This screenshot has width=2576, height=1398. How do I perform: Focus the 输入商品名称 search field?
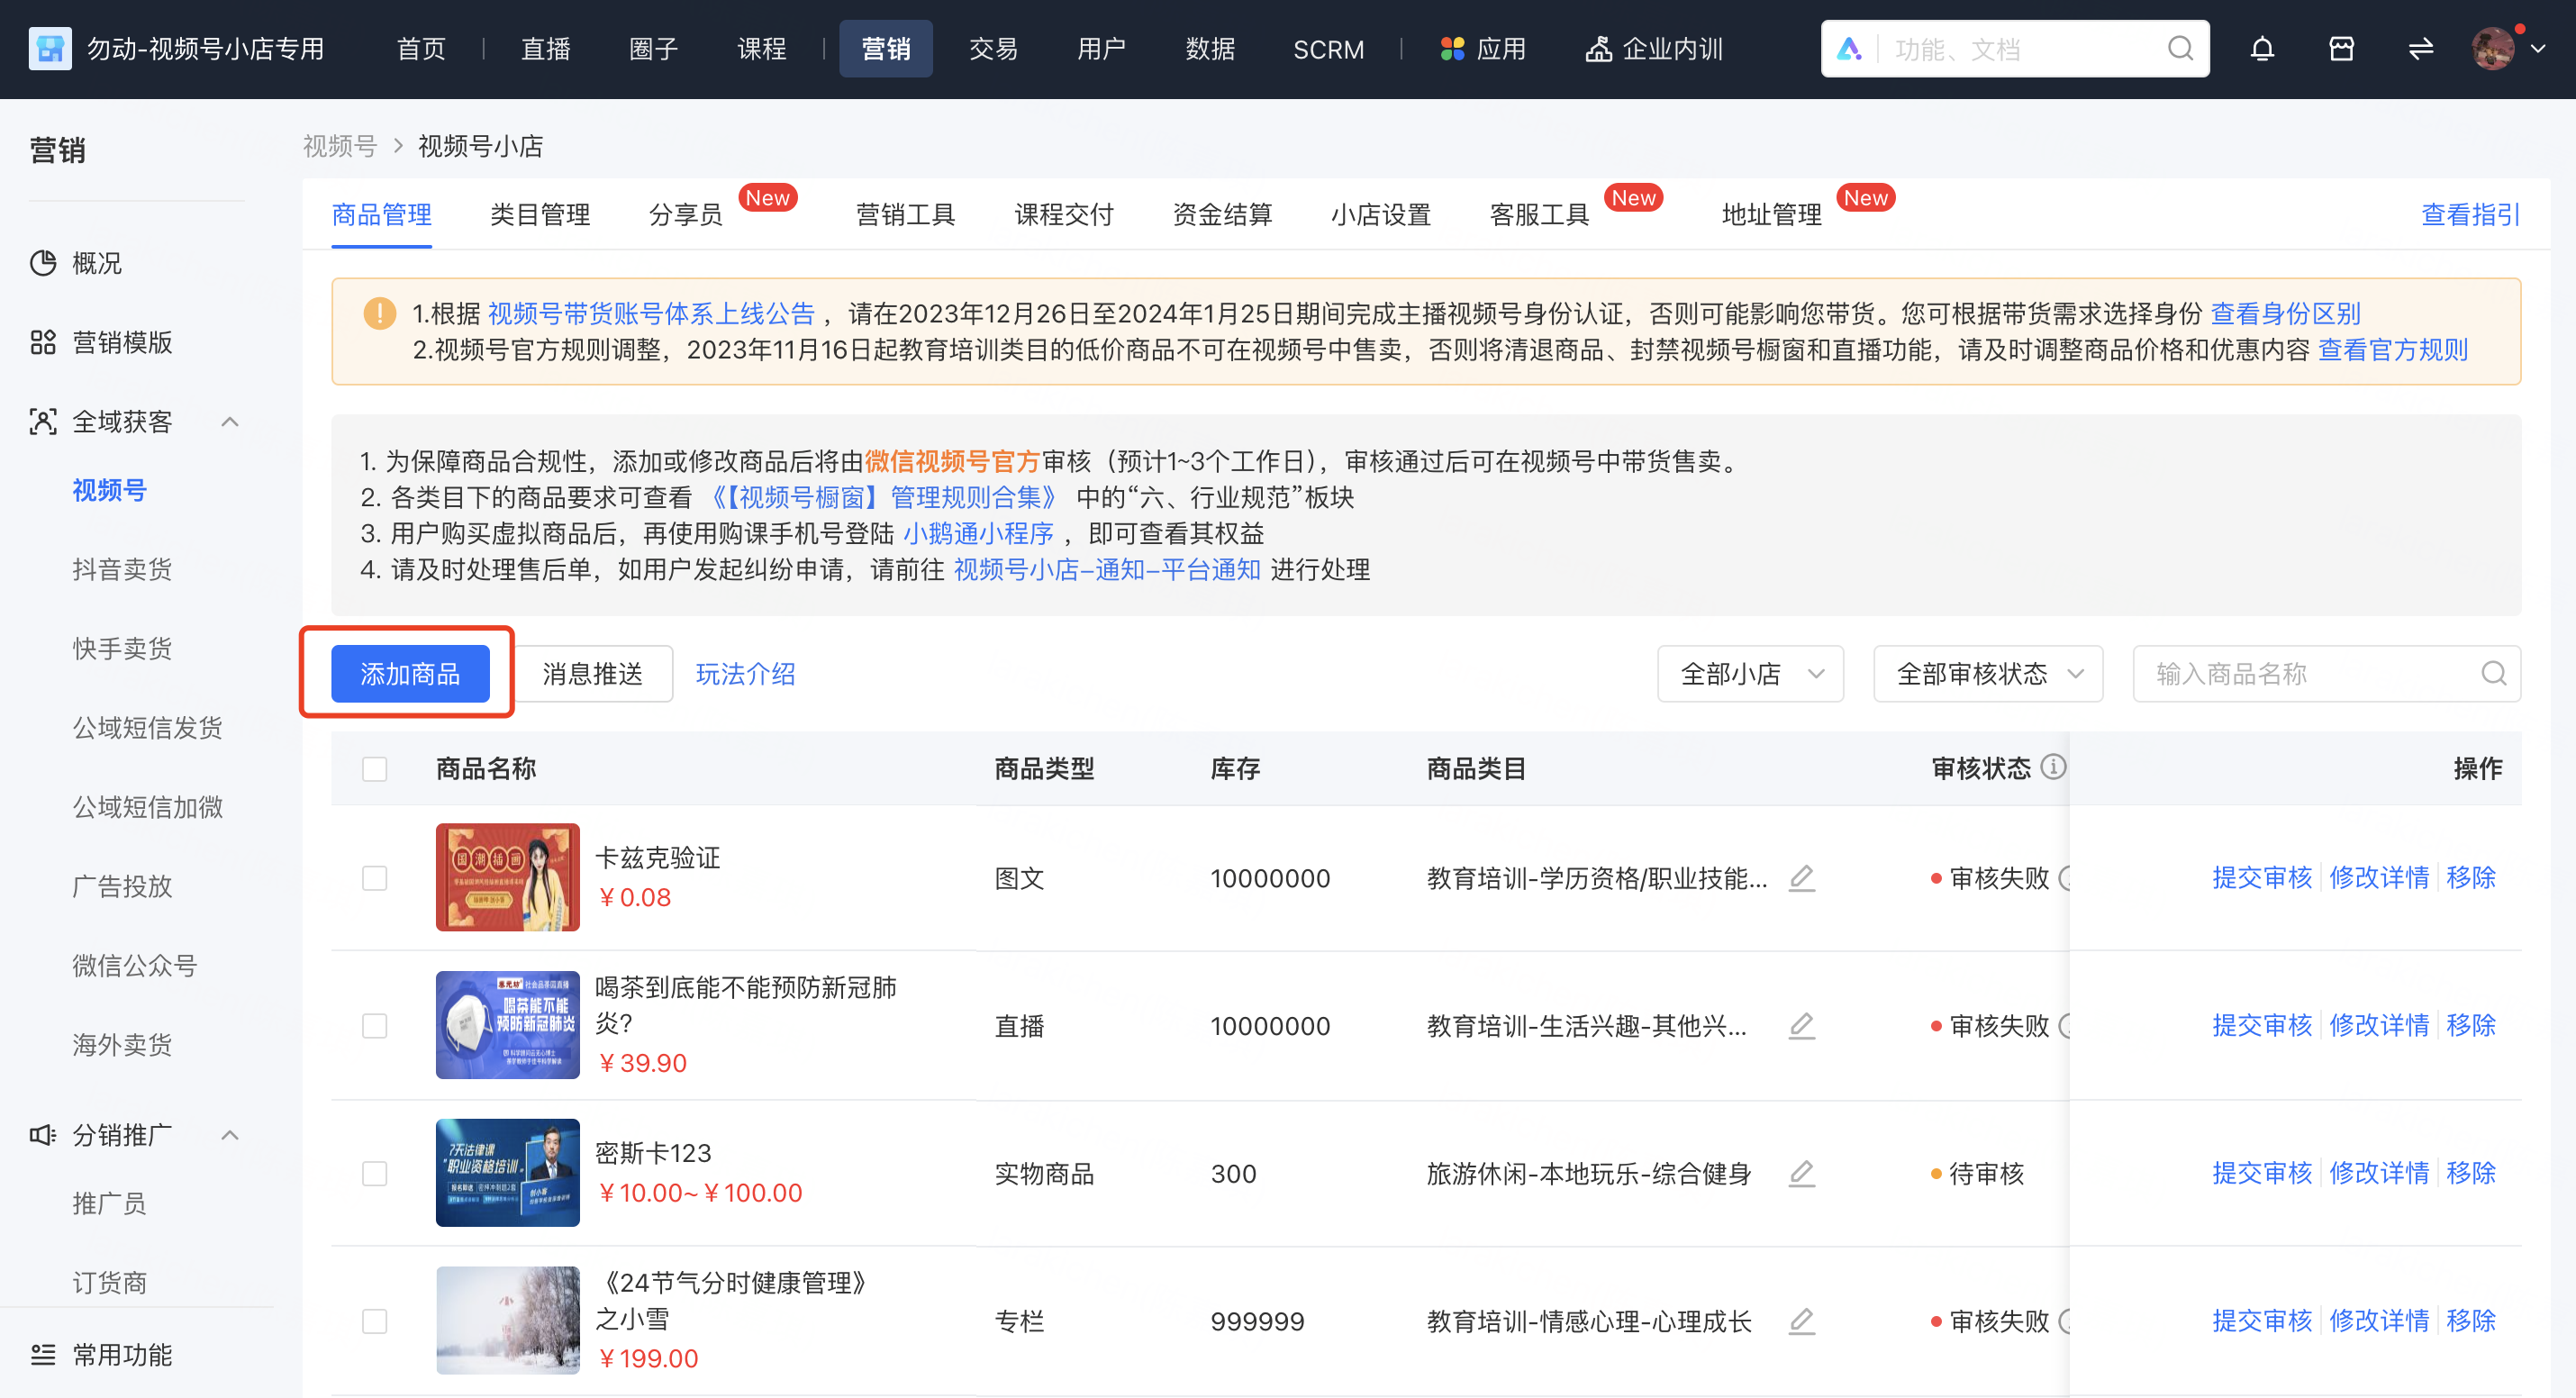[x=2327, y=673]
